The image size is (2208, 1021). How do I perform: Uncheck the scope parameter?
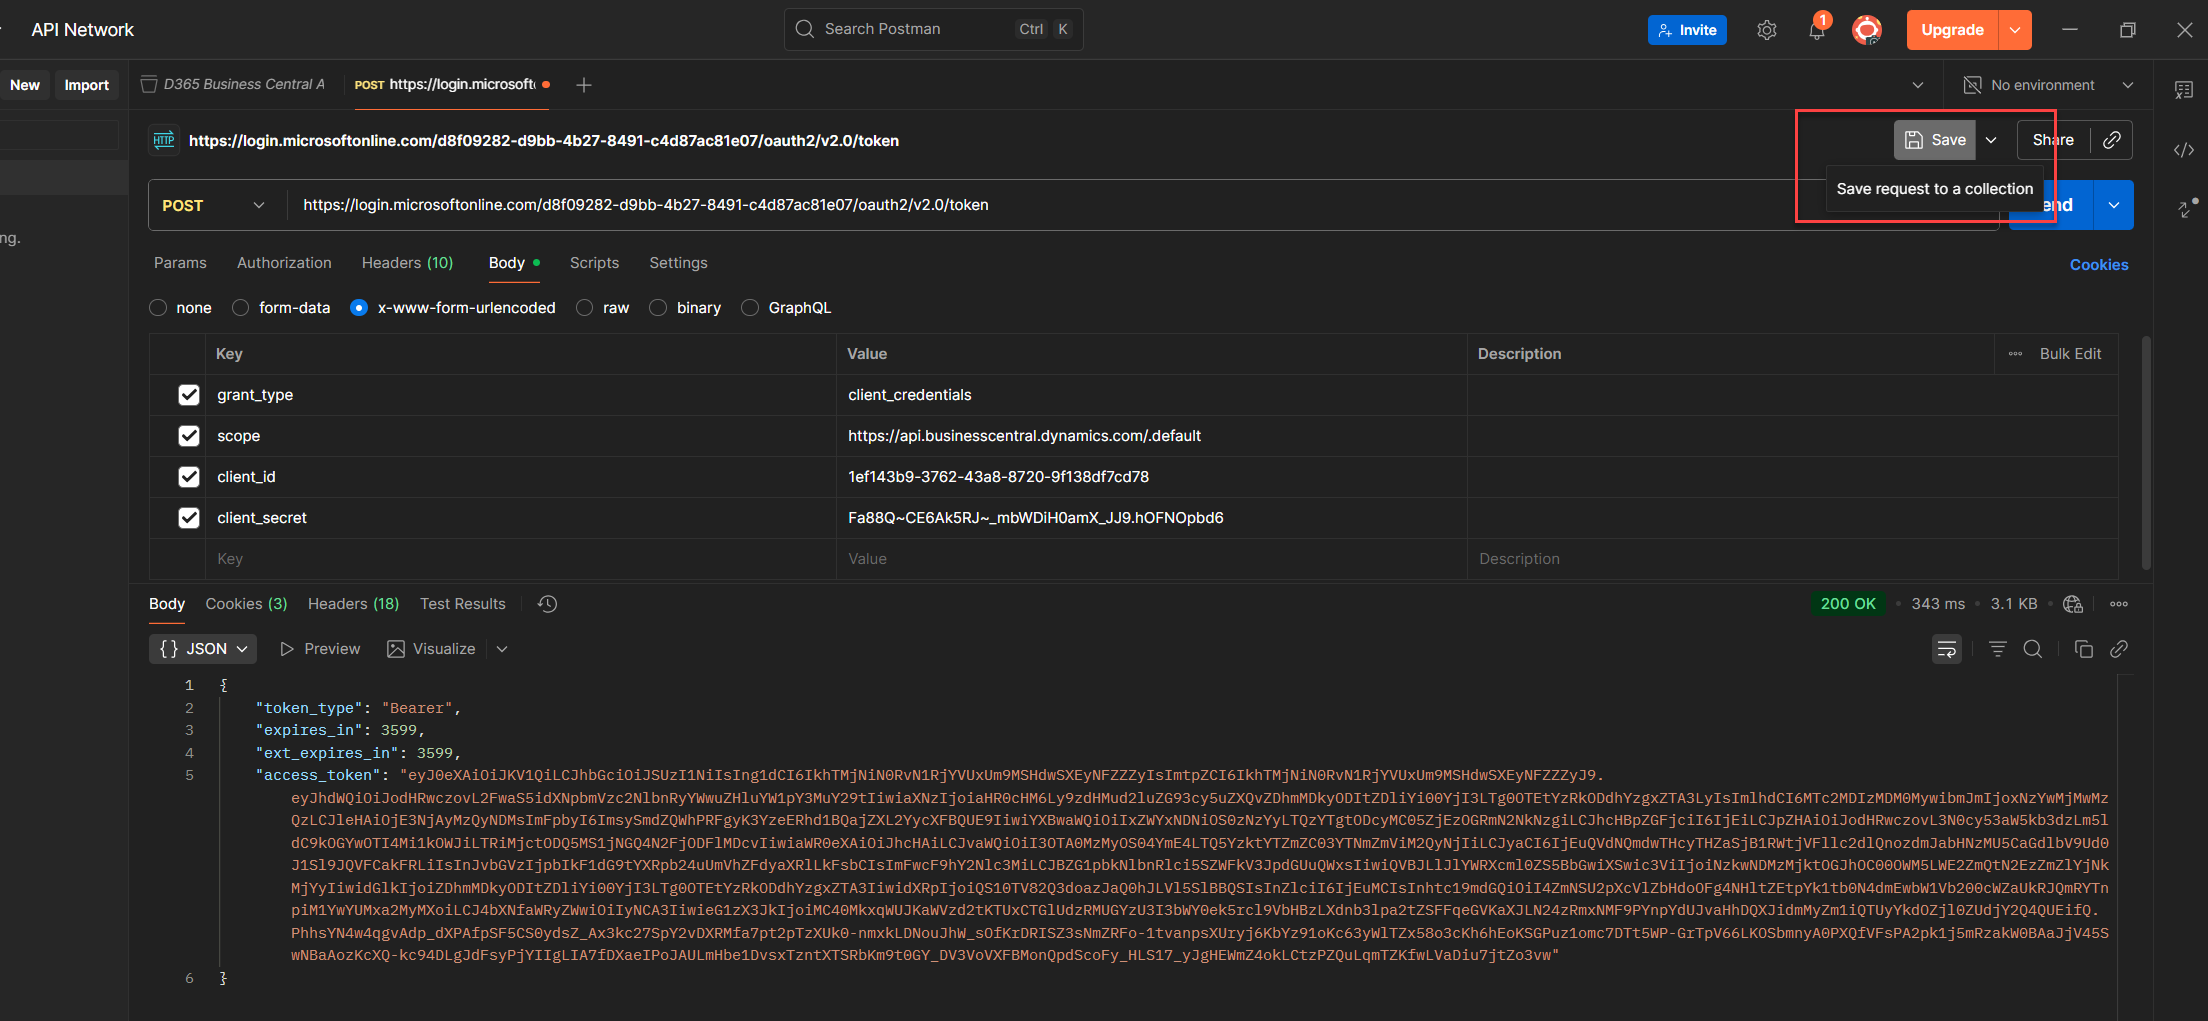[189, 436]
